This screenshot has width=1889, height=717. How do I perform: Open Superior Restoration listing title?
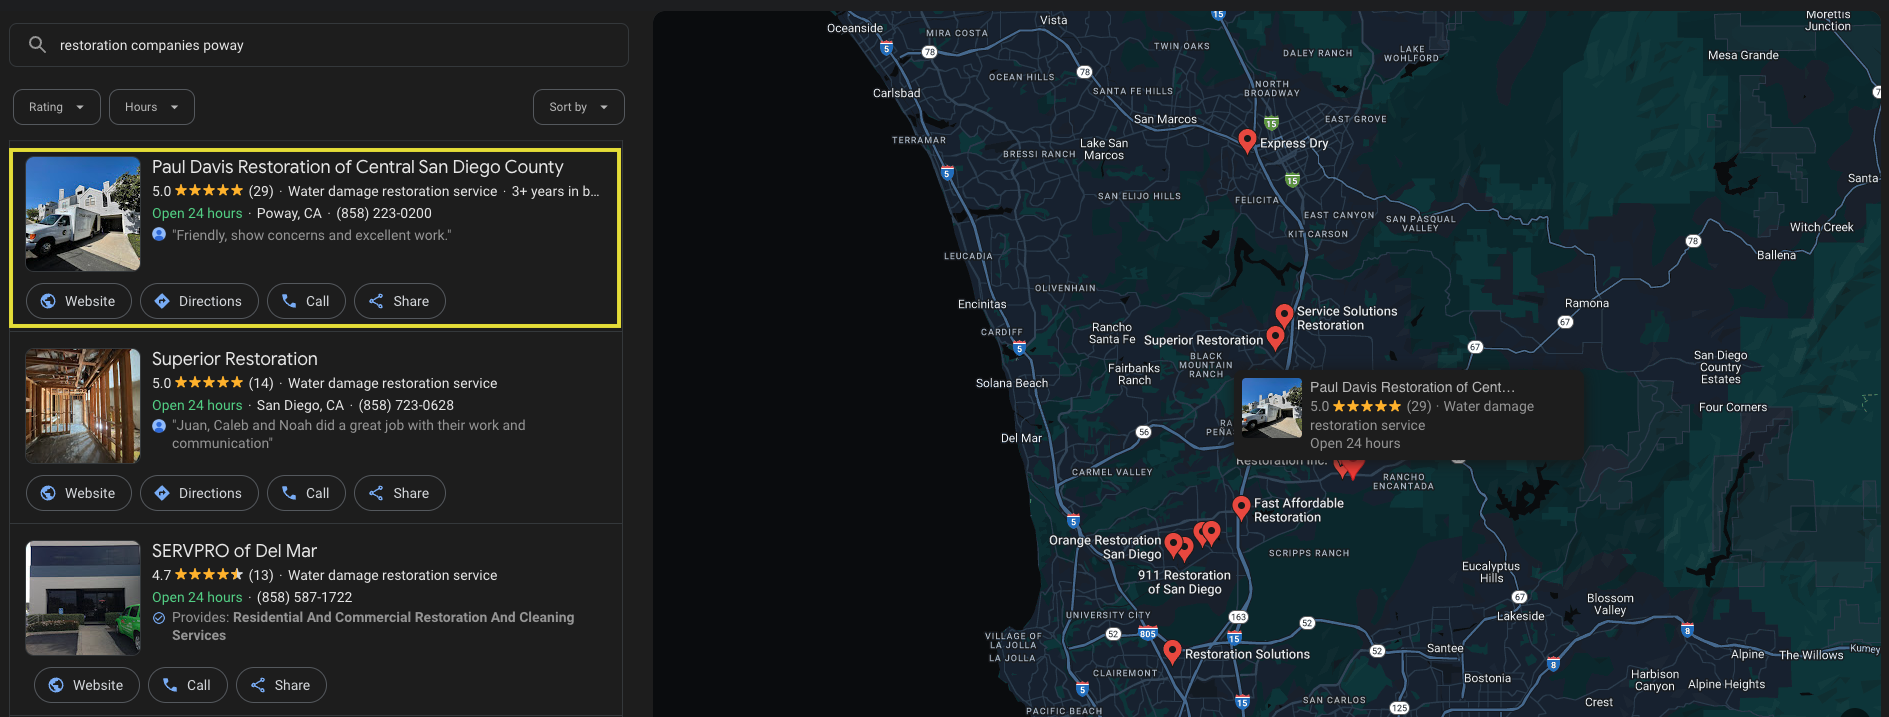(x=235, y=359)
